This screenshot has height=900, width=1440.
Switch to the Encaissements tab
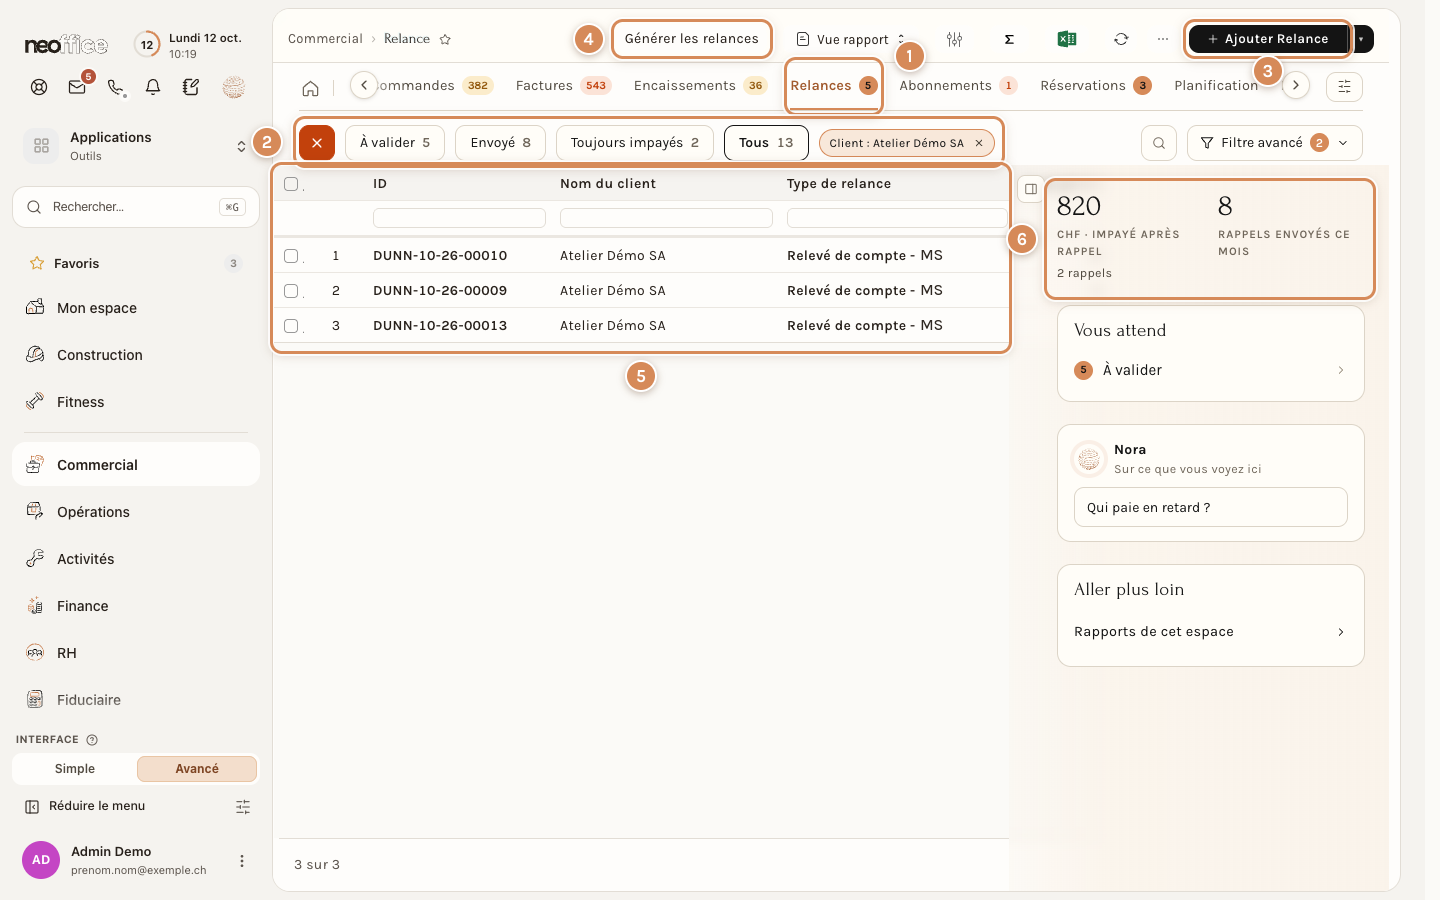(700, 86)
